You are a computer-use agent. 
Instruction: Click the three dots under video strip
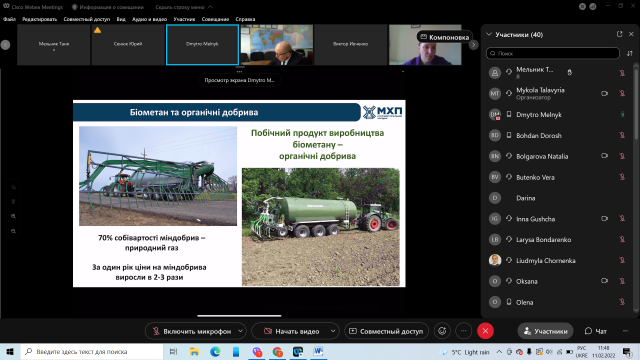click(x=239, y=71)
